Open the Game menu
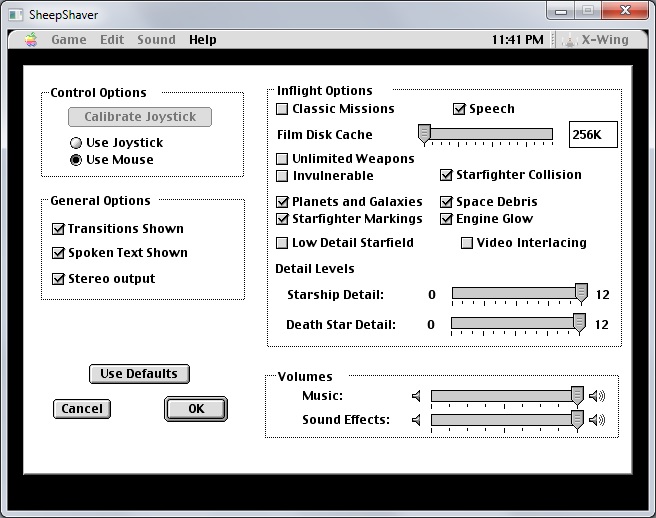 (x=69, y=40)
